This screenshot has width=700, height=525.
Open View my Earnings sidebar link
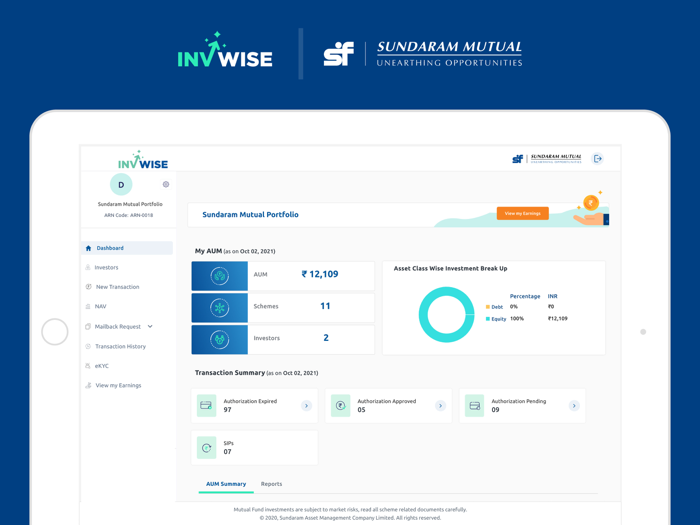click(118, 385)
